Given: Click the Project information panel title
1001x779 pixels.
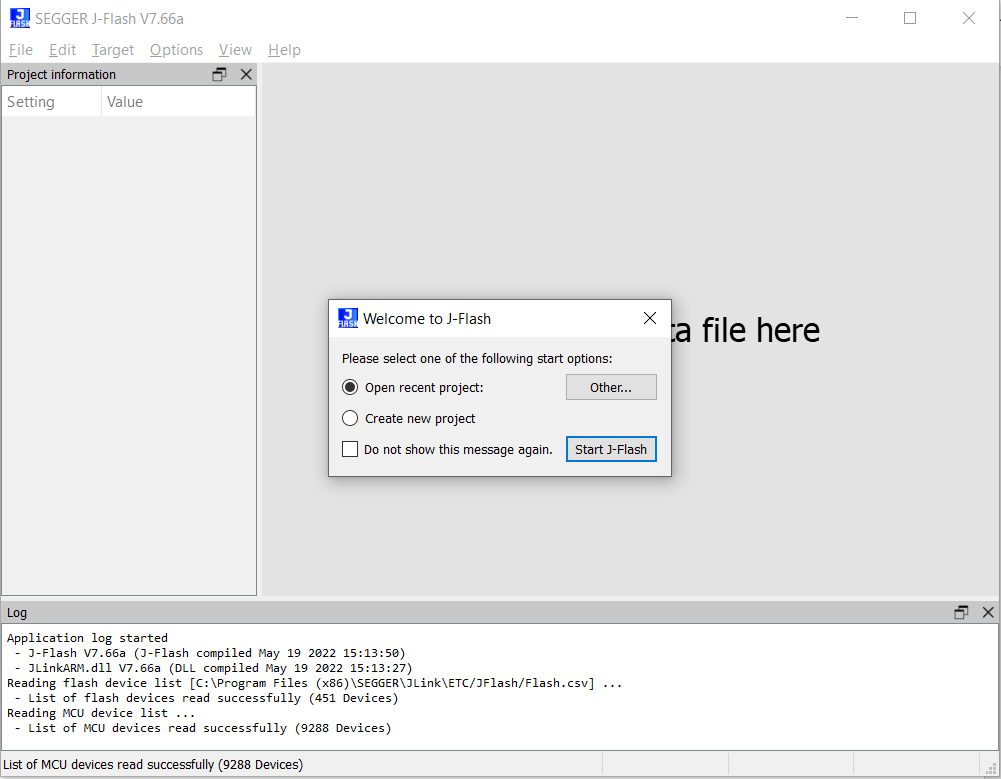Looking at the screenshot, I should pyautogui.click(x=61, y=75).
